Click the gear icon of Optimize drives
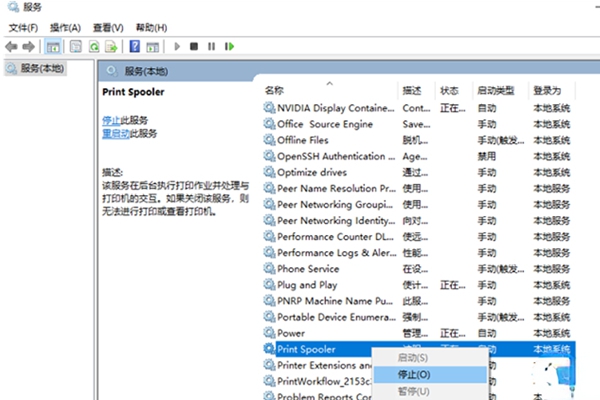The height and width of the screenshot is (400, 600). (269, 172)
